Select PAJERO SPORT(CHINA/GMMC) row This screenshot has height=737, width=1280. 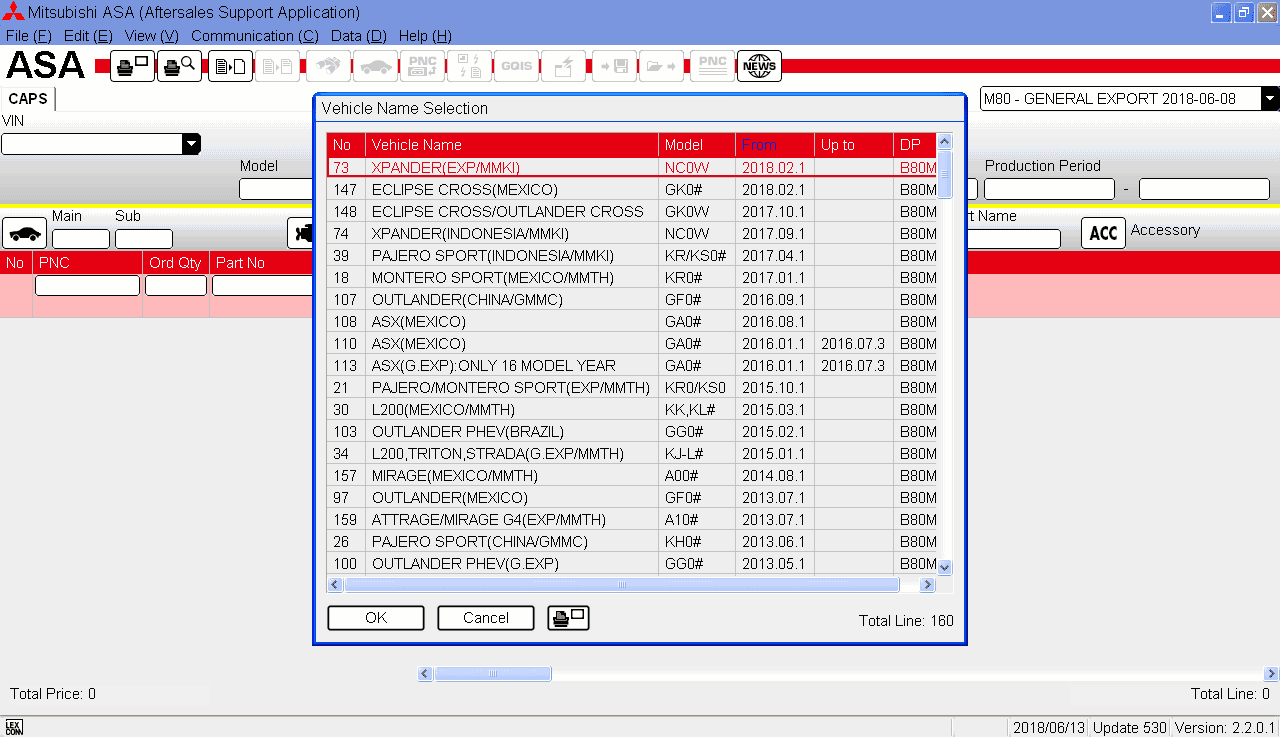632,542
